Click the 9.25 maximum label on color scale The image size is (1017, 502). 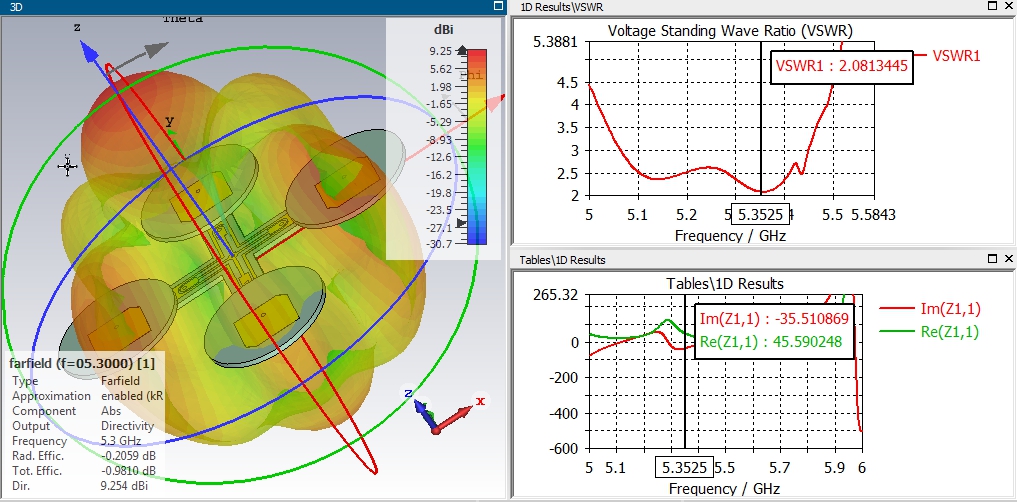pyautogui.click(x=440, y=51)
